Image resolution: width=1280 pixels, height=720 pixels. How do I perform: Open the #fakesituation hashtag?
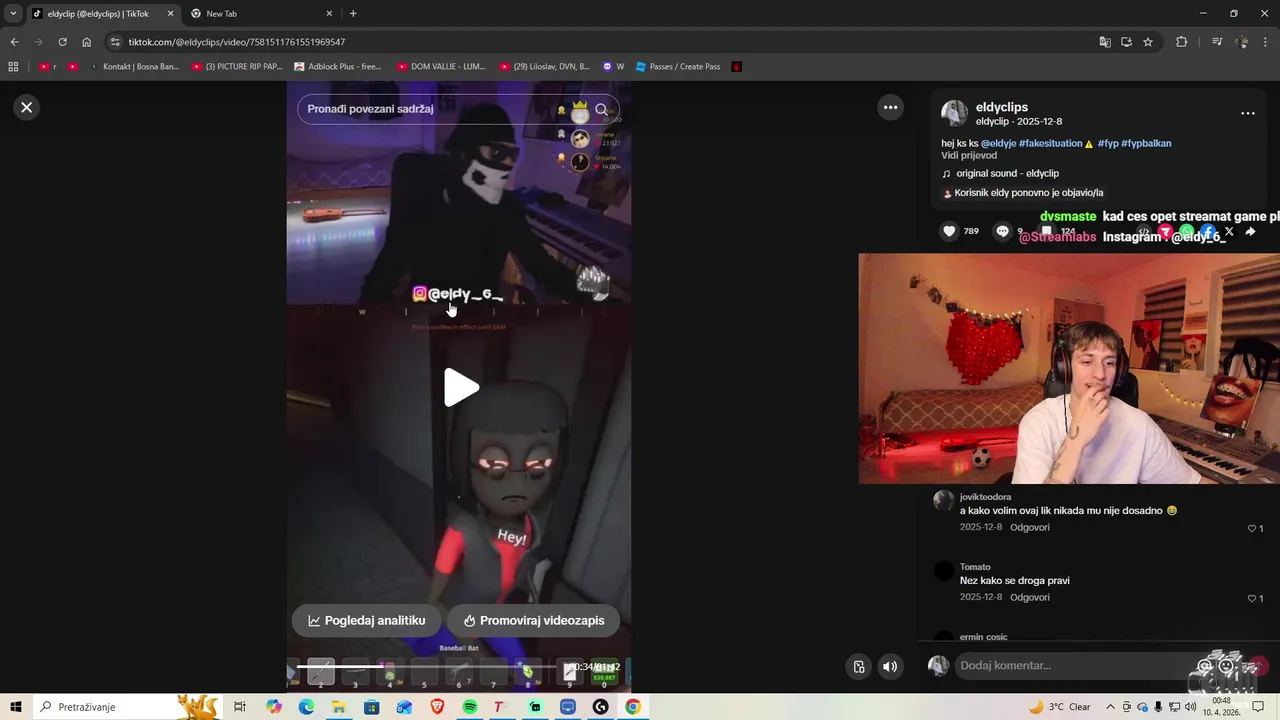(1050, 143)
